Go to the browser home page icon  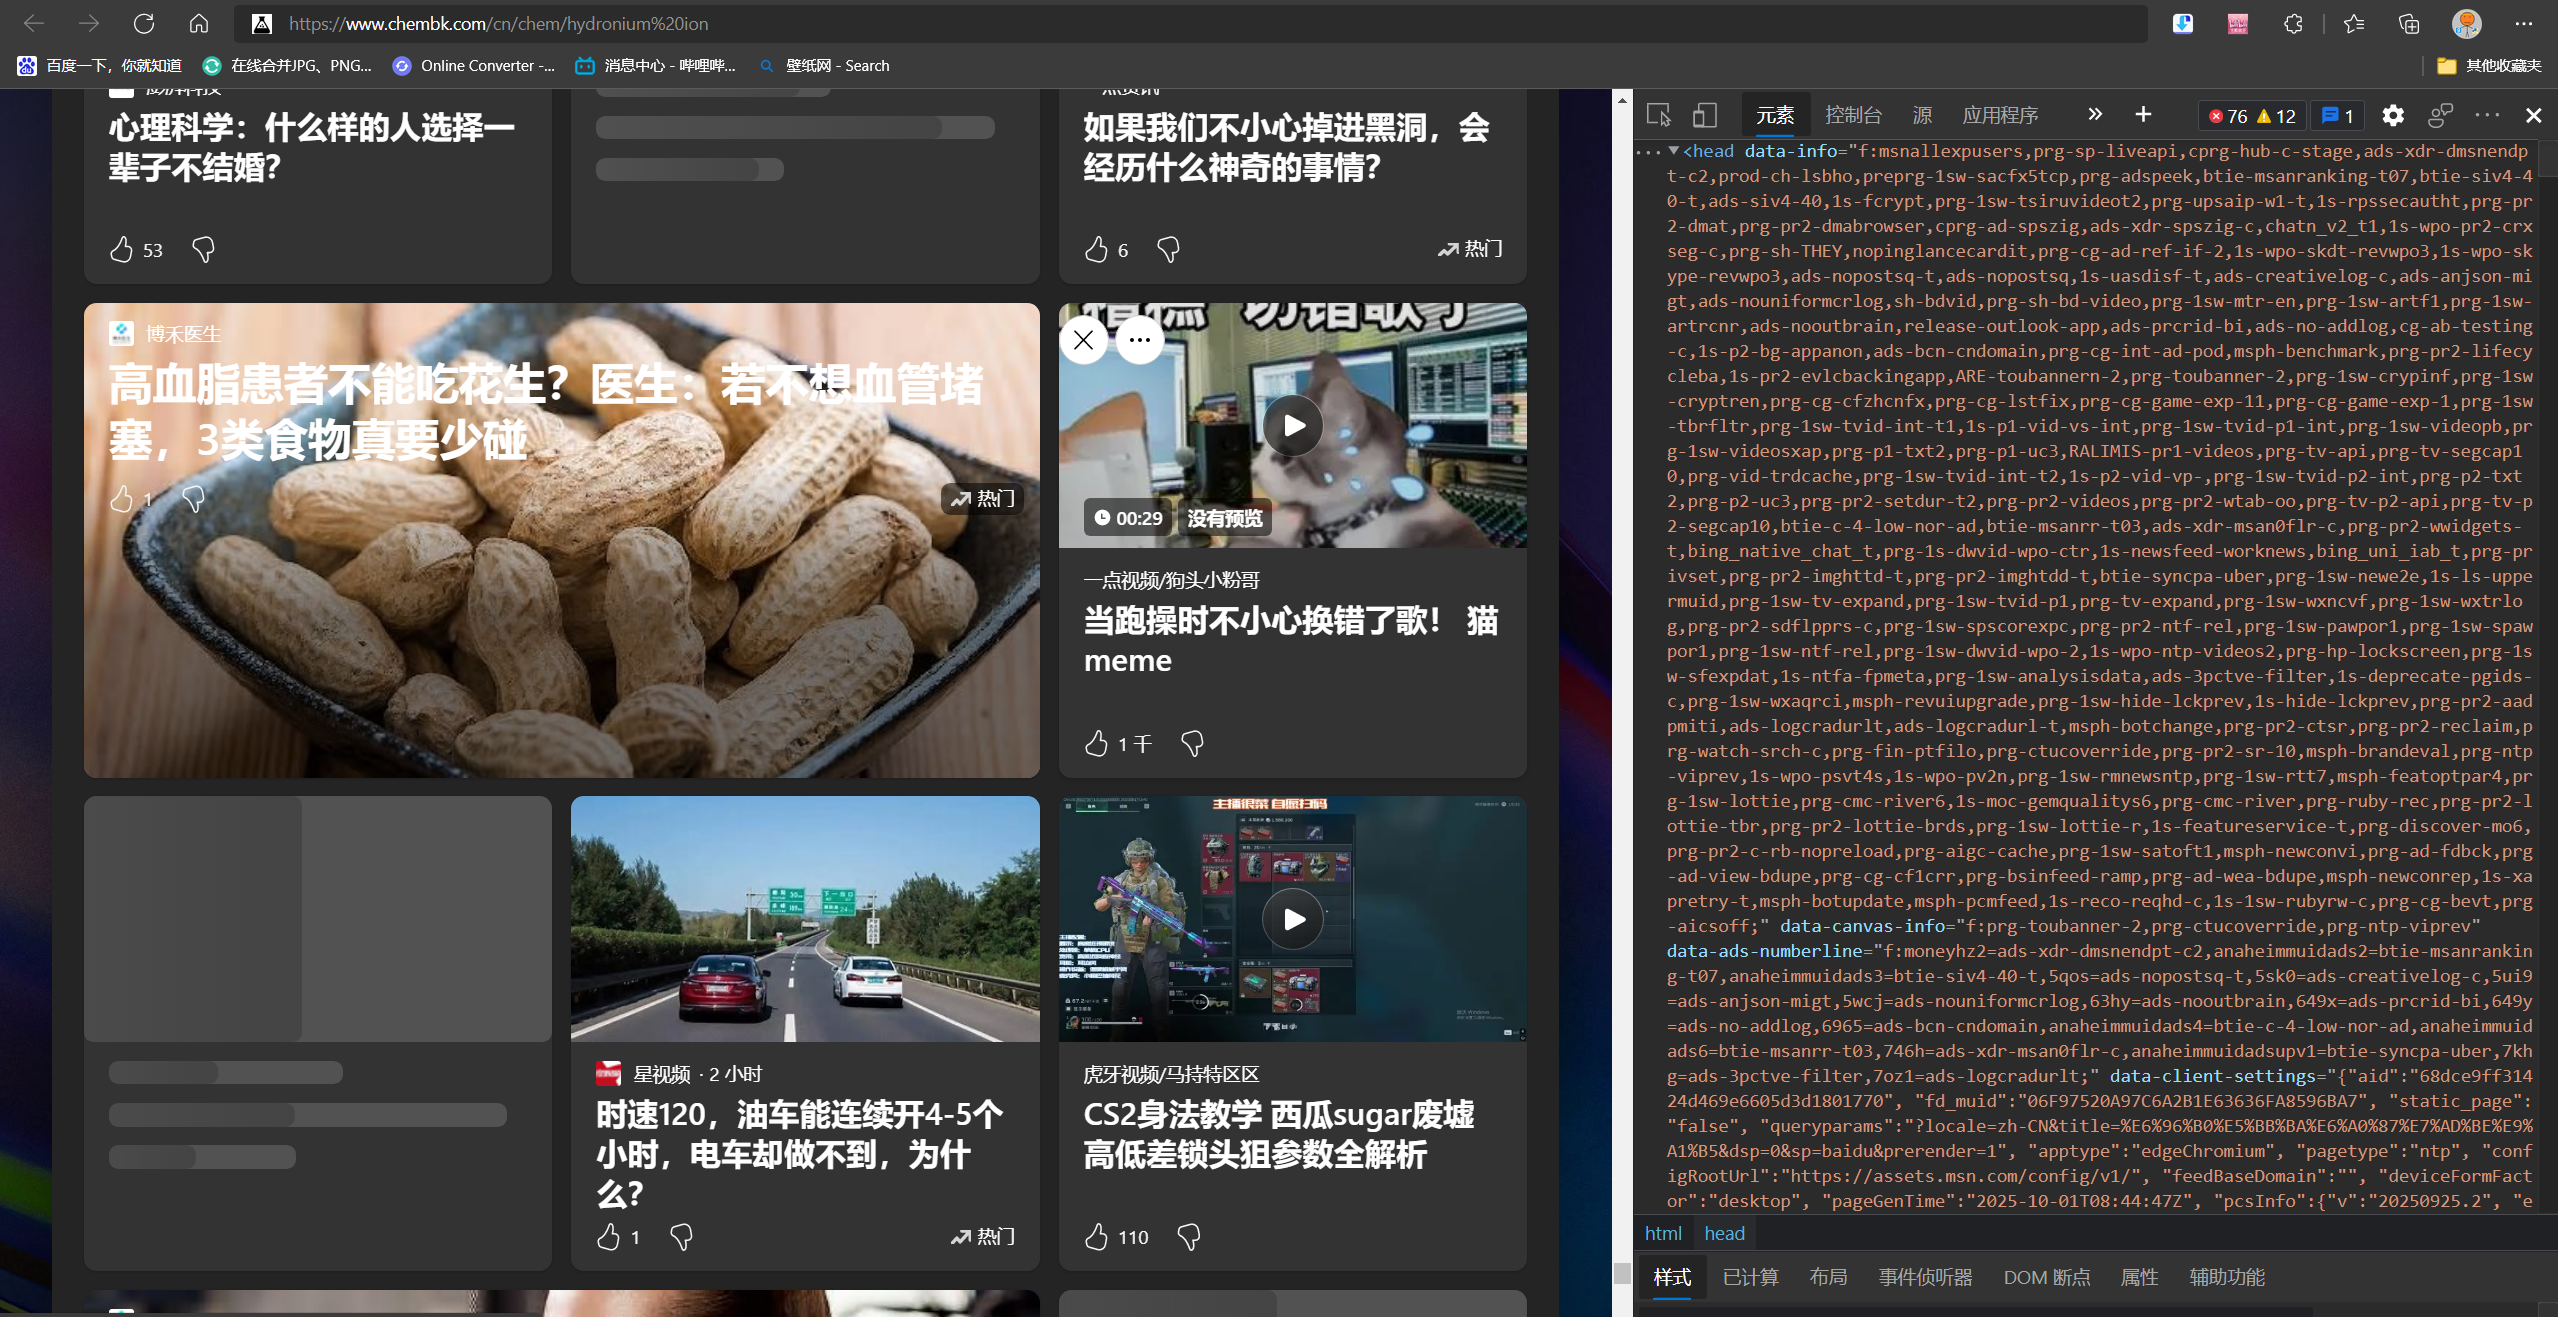pos(199,23)
